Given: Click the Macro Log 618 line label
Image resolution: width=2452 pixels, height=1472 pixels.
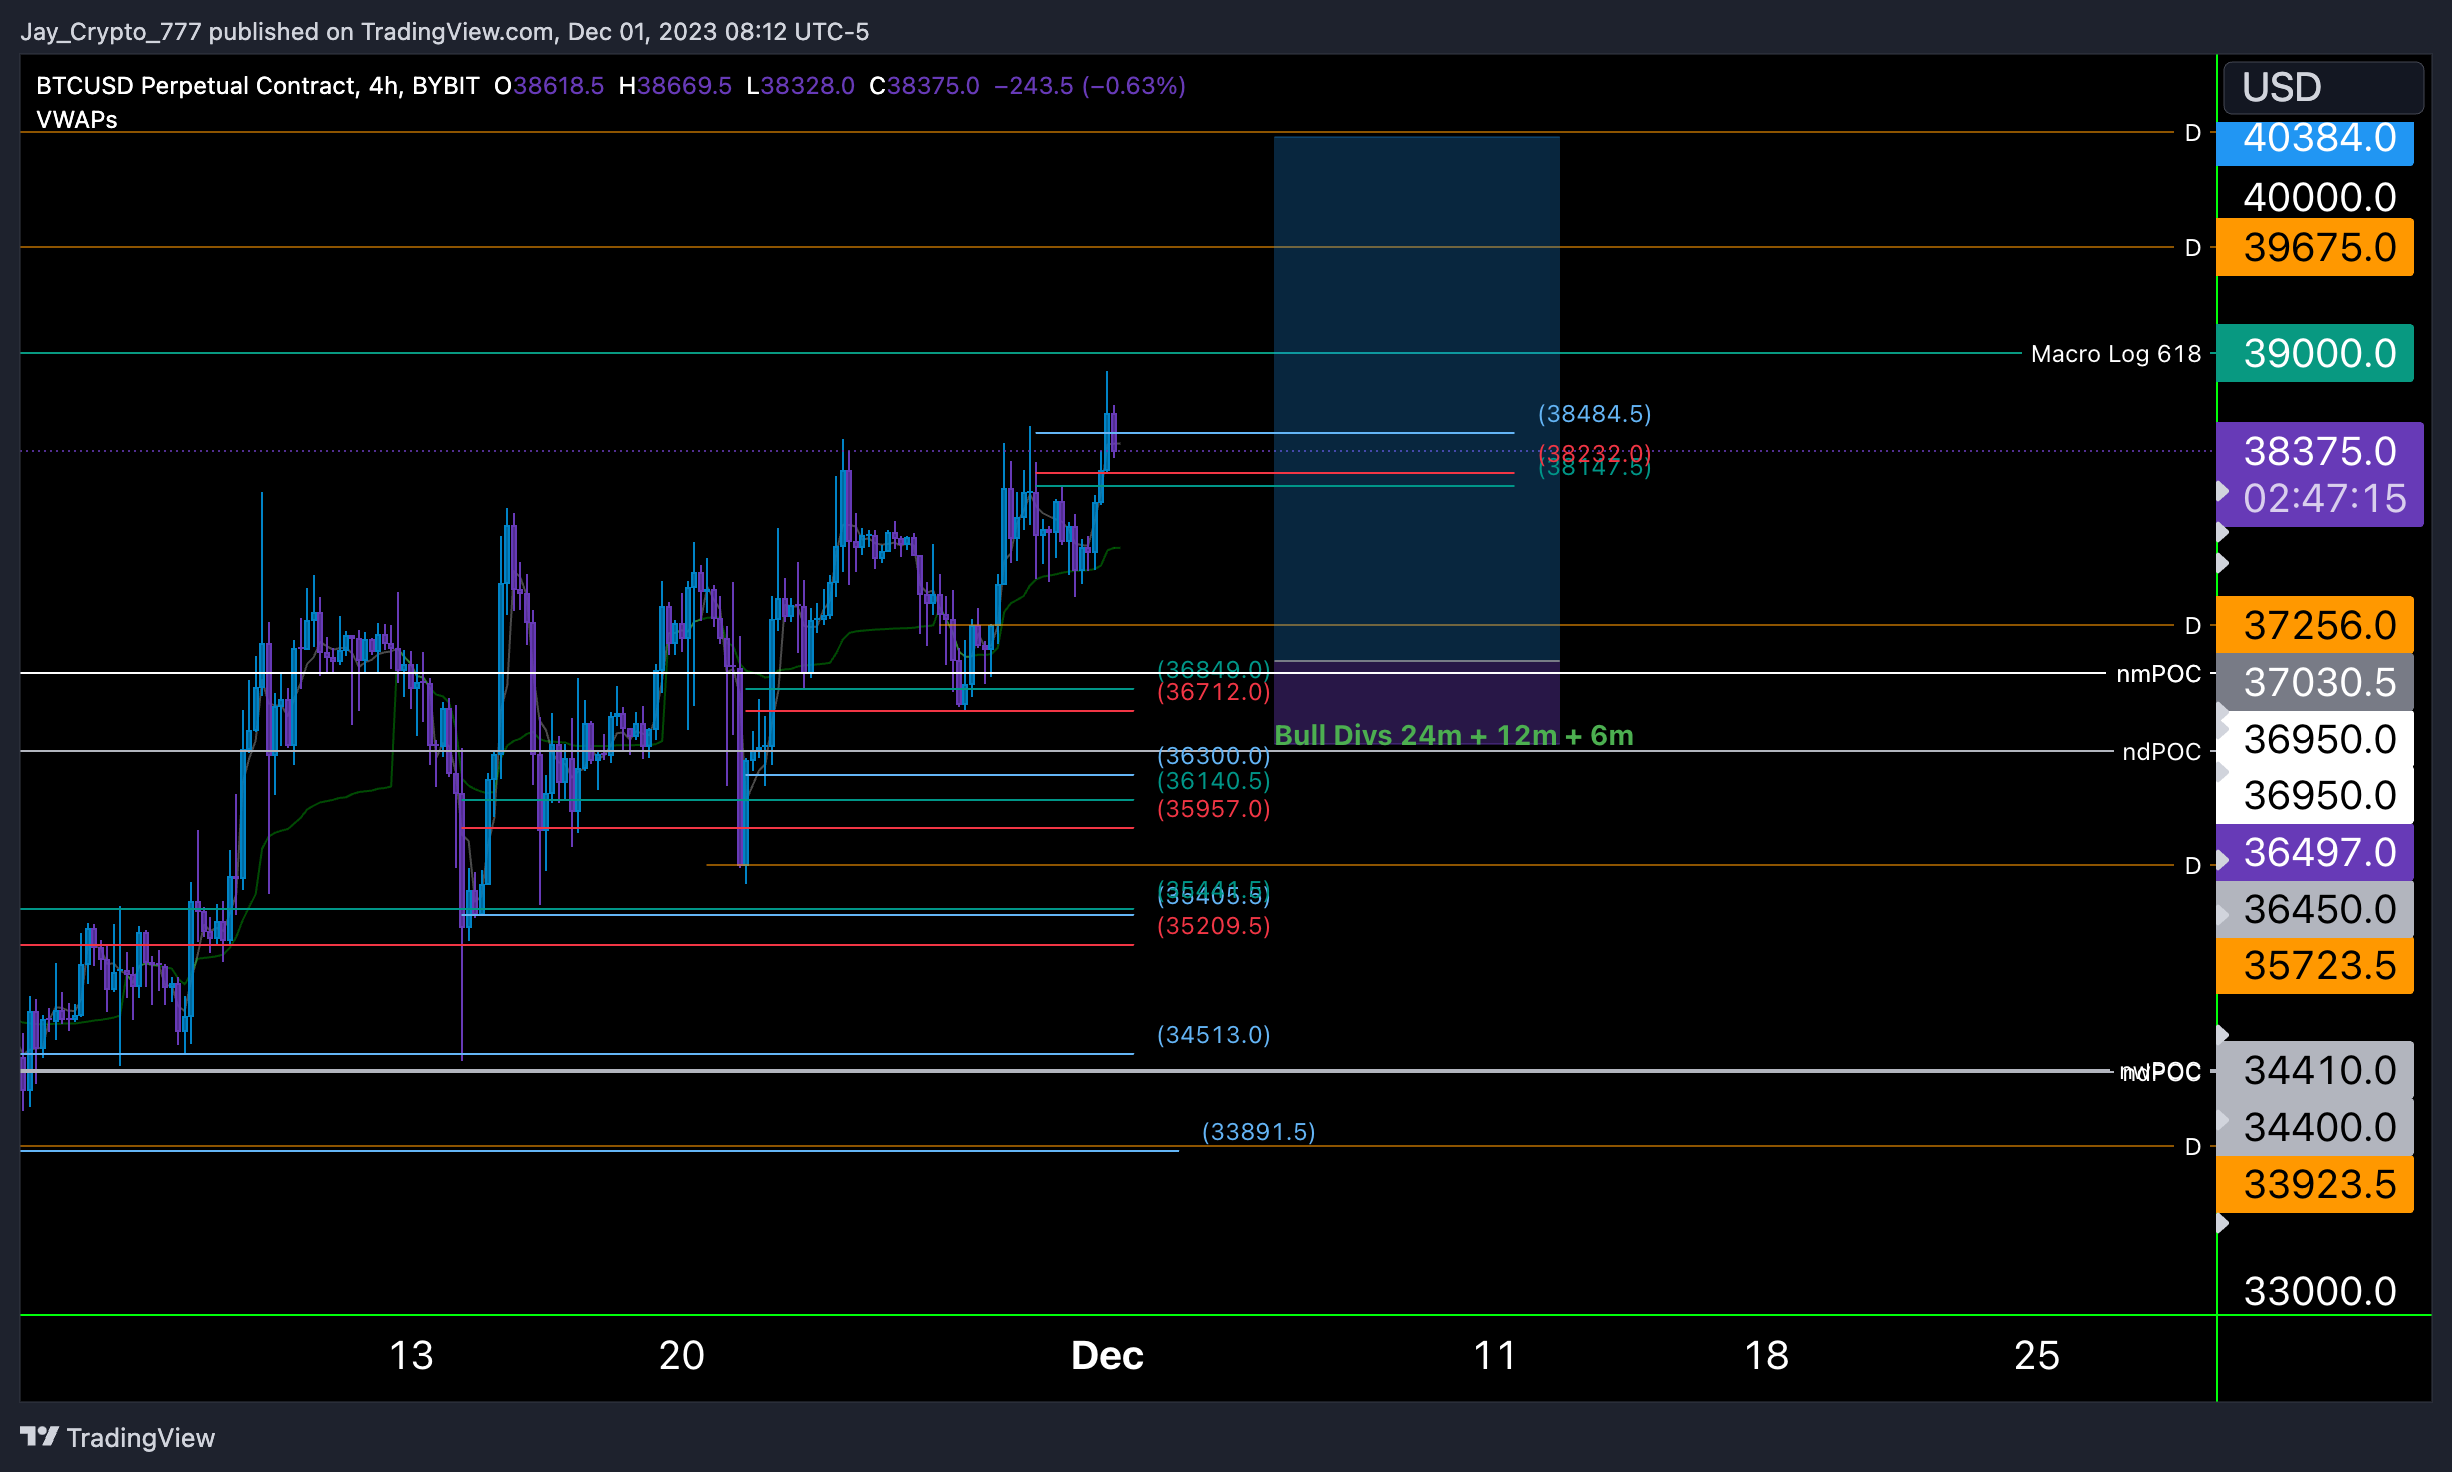Looking at the screenshot, I should [2116, 353].
